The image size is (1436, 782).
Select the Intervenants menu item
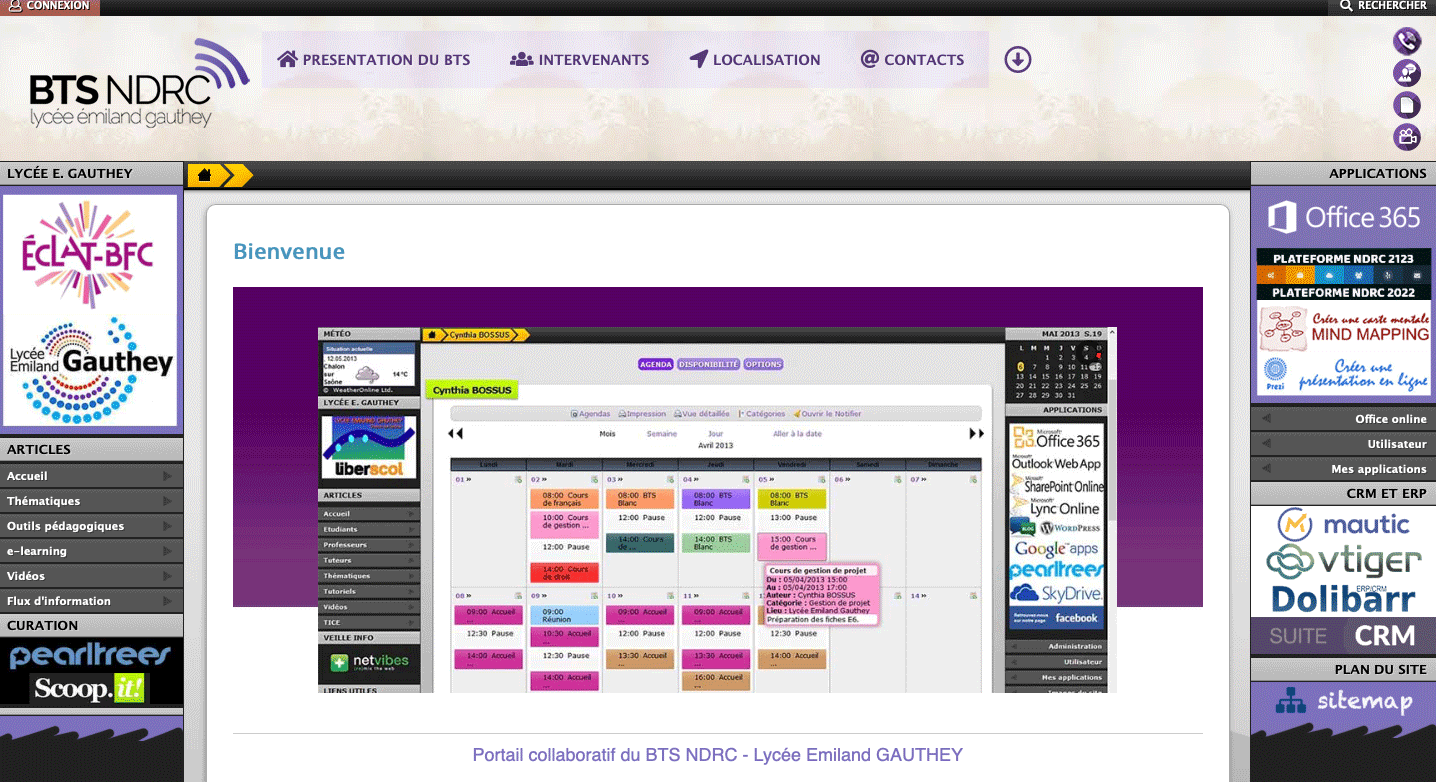pos(580,60)
